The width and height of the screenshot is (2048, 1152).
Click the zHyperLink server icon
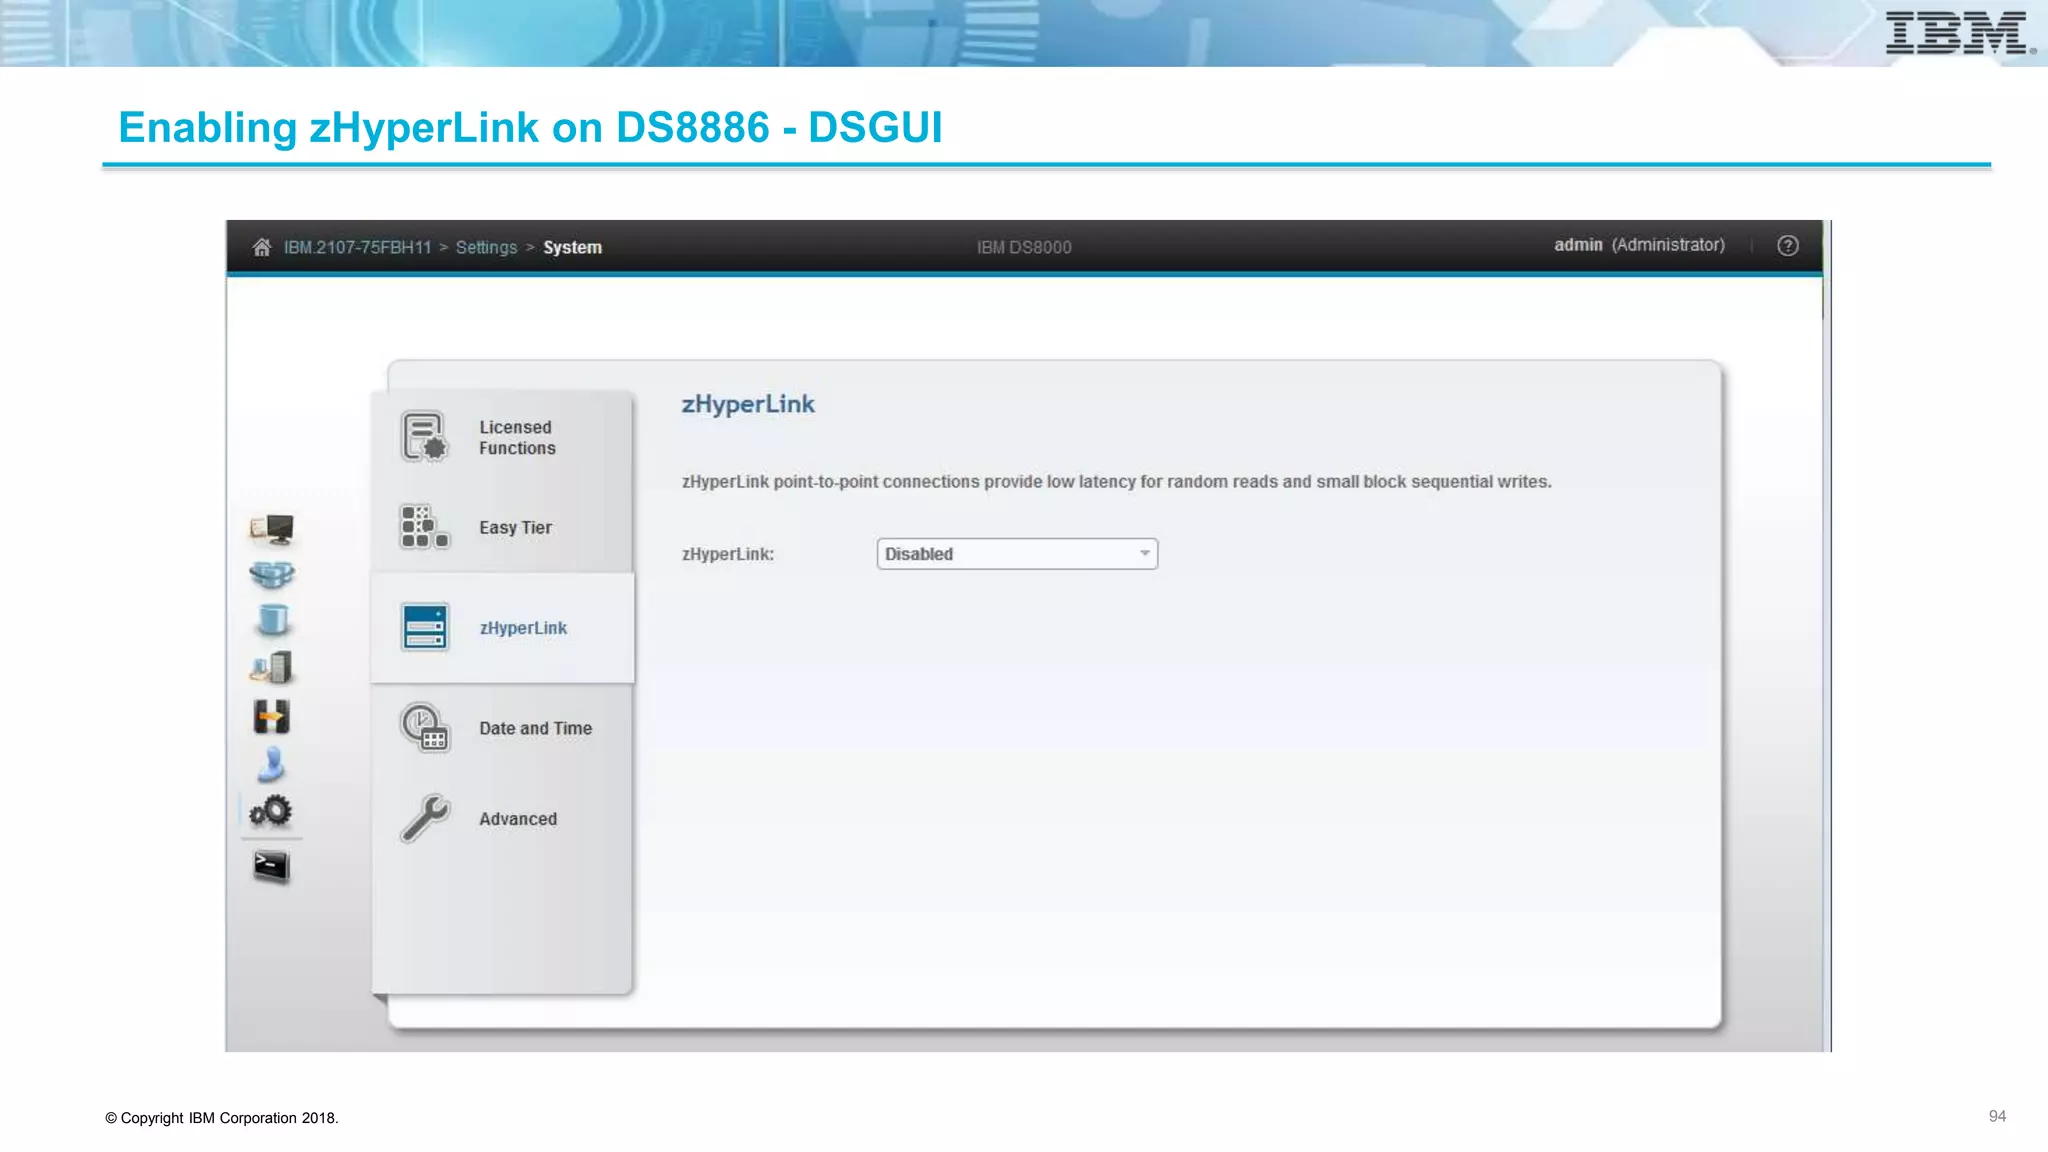click(x=425, y=627)
